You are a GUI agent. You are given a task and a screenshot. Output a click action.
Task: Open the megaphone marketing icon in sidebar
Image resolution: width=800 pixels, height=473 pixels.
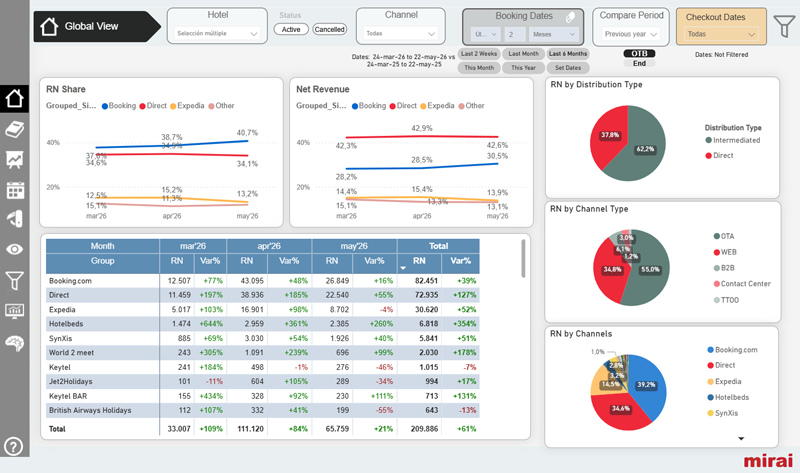[x=14, y=219]
